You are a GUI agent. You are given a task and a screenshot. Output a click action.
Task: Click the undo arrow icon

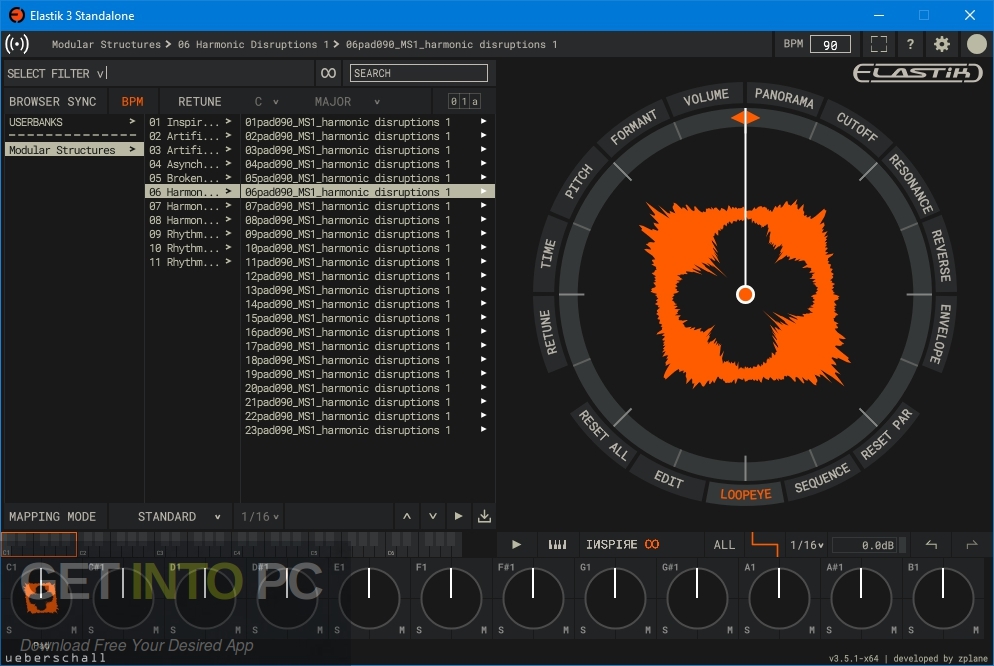tap(931, 544)
